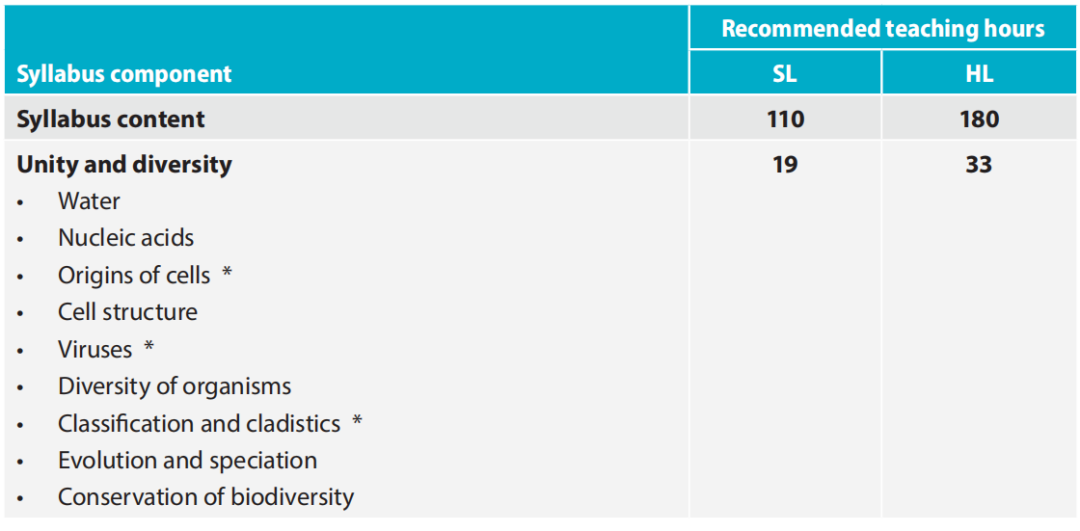This screenshot has width=1080, height=531.
Task: Click the asterisk beside "Viruses"
Action: [149, 348]
